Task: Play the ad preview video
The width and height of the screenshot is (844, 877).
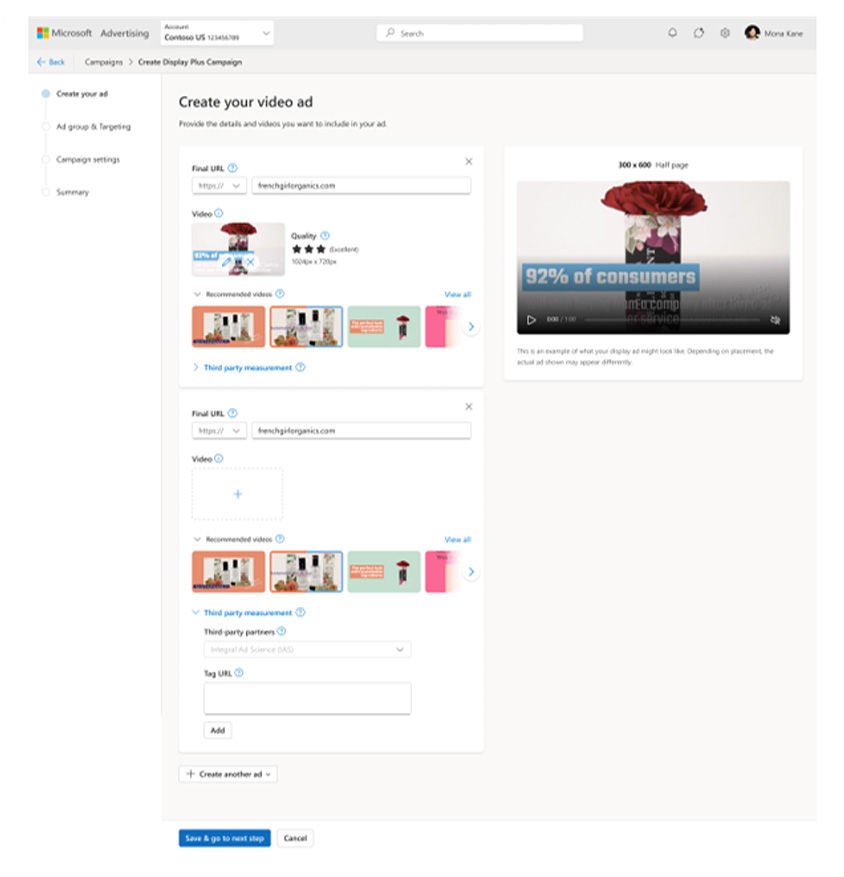Action: coord(531,320)
